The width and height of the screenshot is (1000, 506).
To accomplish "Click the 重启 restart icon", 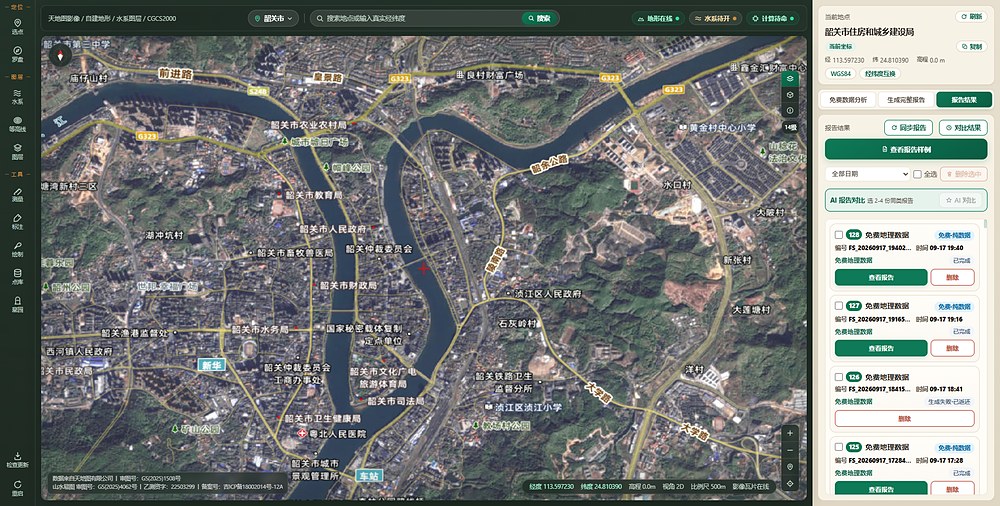I will 17,488.
